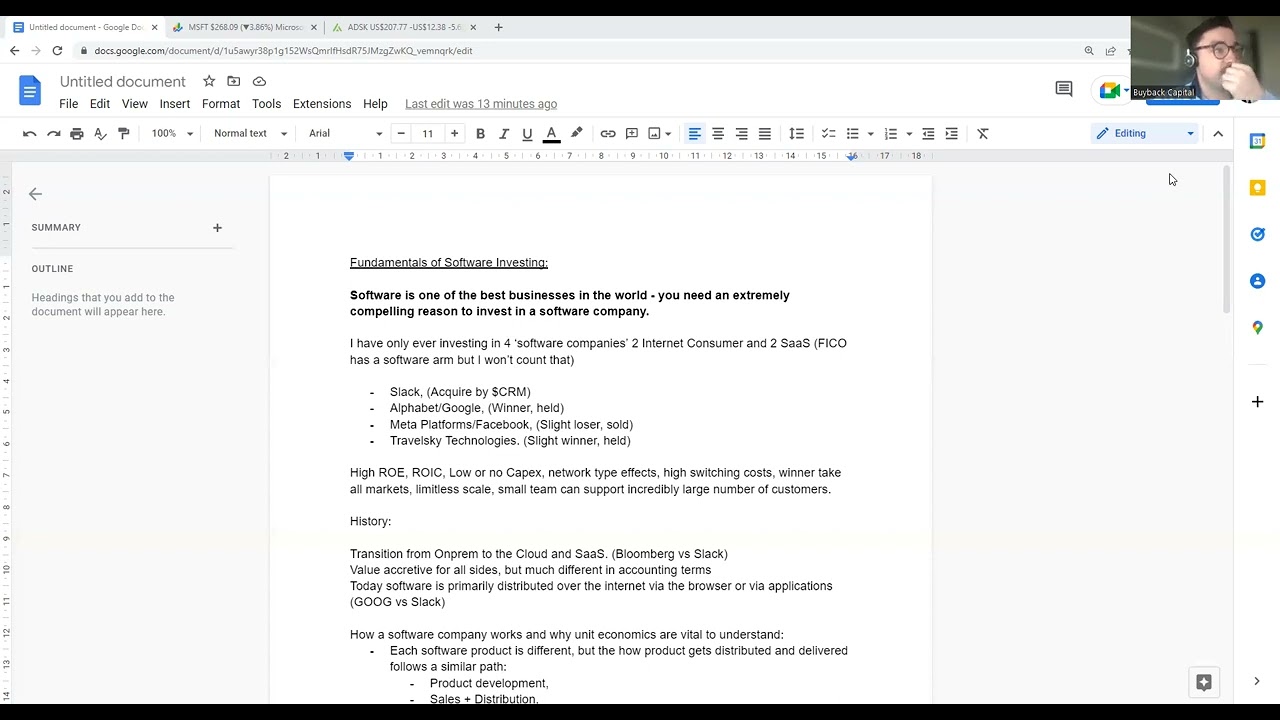Viewport: 1280px width, 720px height.
Task: Open the Extensions menu
Action: click(322, 104)
